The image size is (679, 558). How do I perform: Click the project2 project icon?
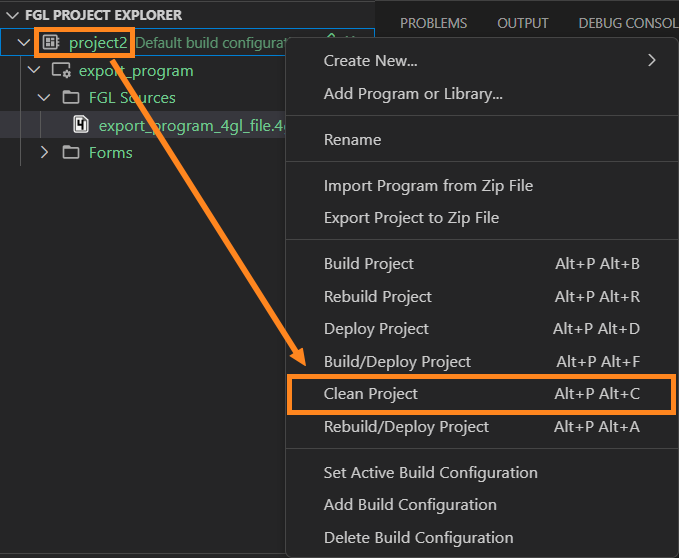tap(51, 43)
